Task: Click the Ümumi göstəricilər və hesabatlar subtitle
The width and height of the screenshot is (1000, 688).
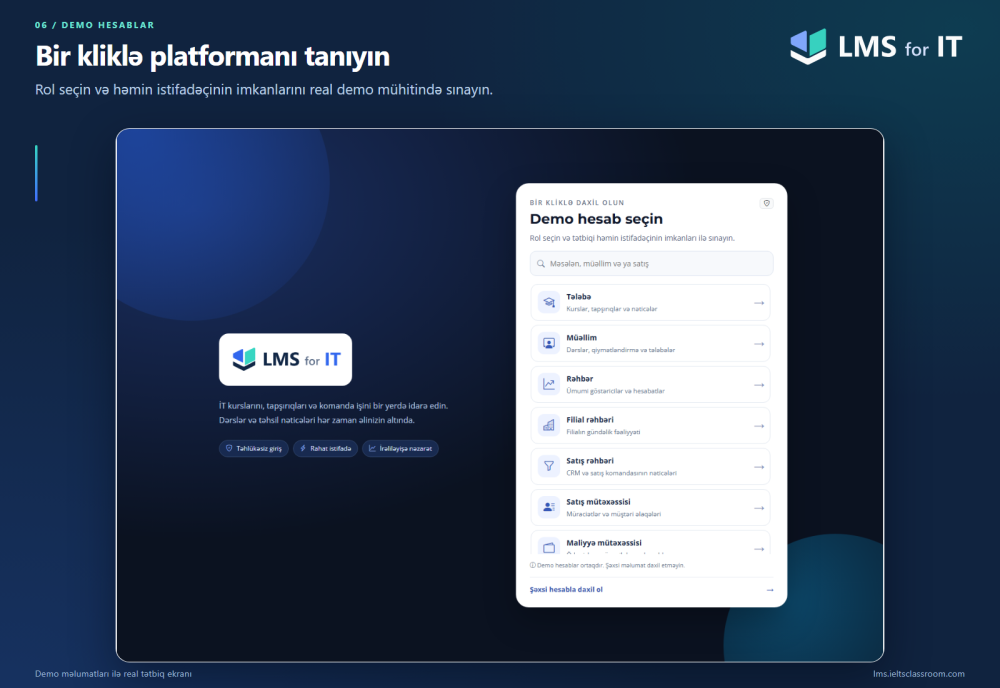Action: [x=615, y=391]
